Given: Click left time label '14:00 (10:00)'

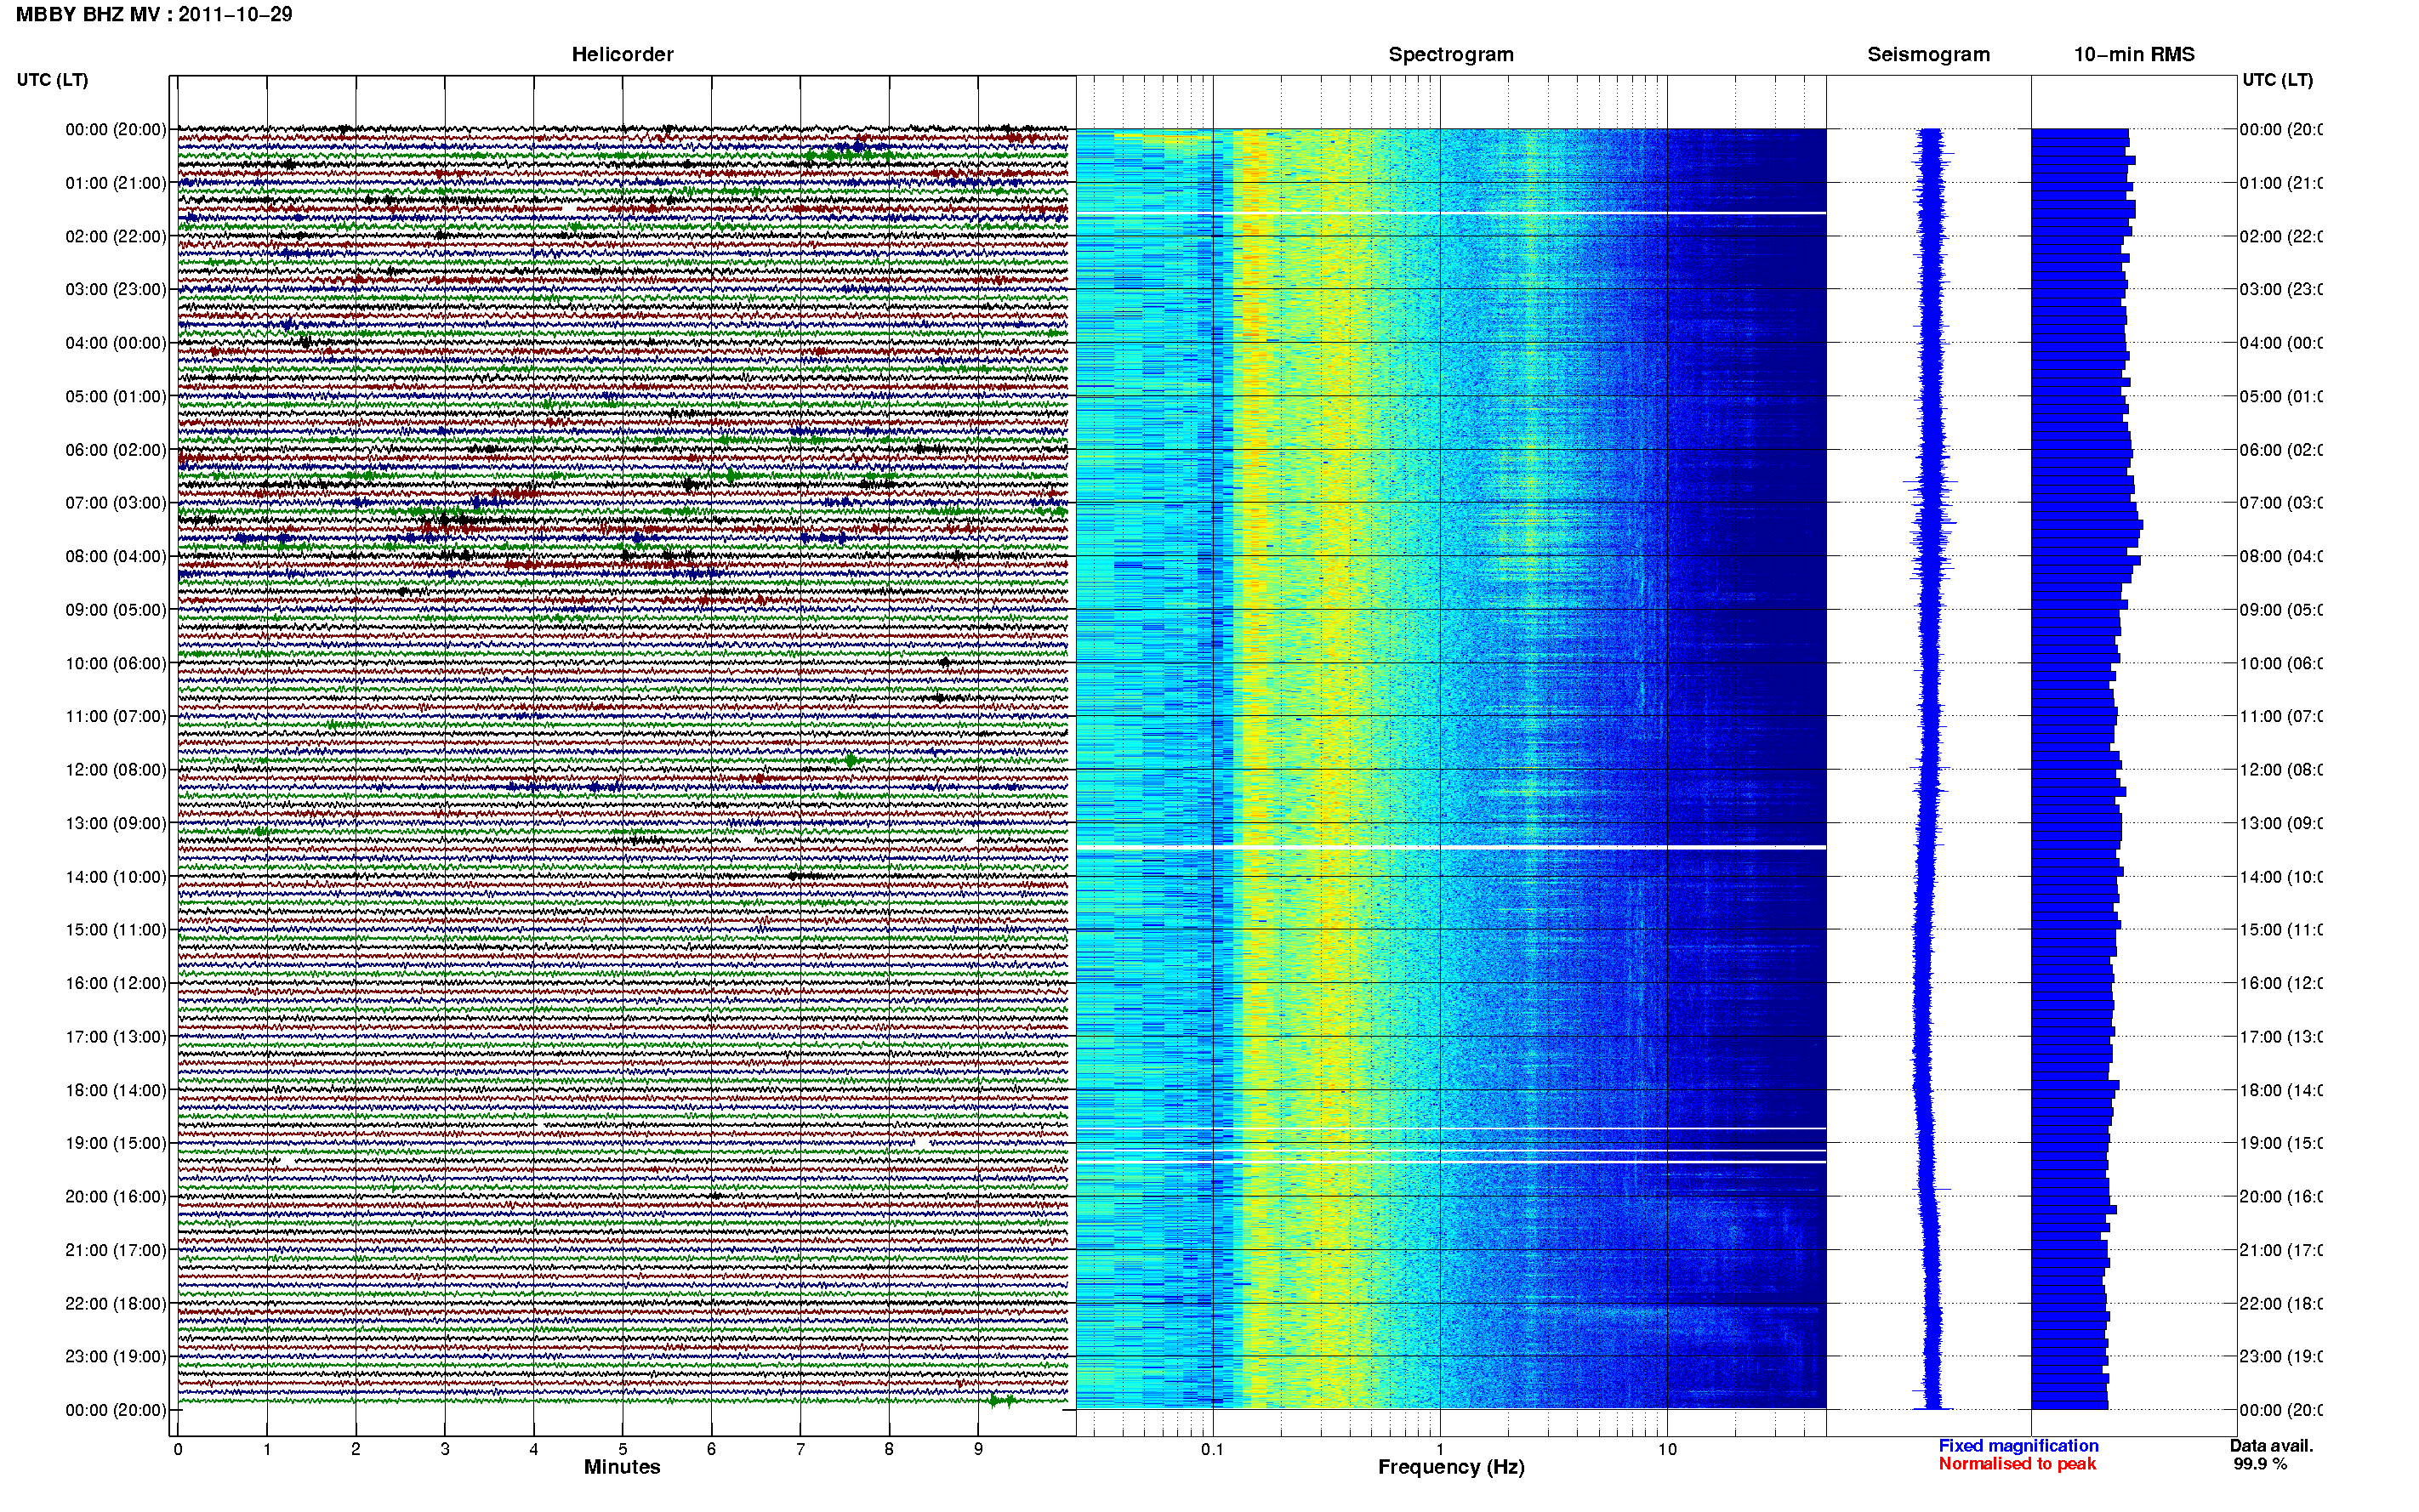Looking at the screenshot, I should coord(116,877).
